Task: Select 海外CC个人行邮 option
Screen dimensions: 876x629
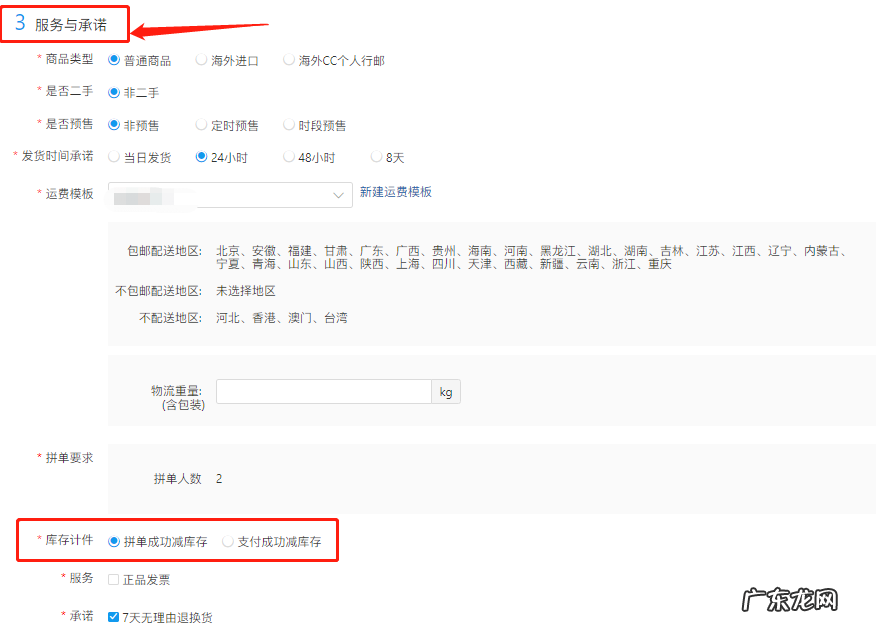Action: click(x=289, y=60)
